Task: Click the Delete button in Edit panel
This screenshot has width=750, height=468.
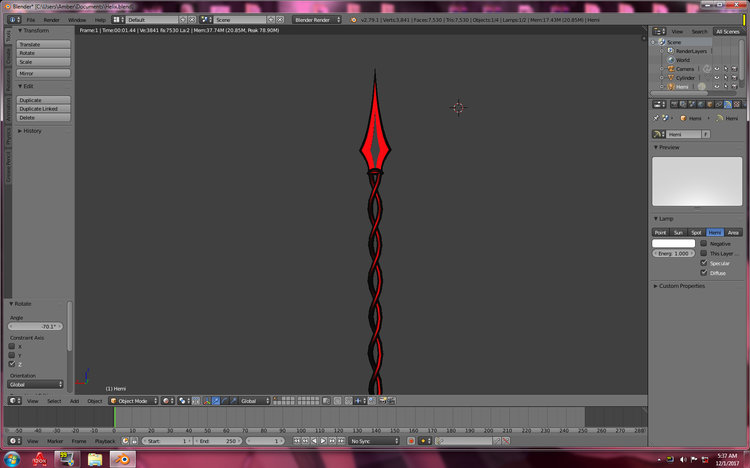Action: [x=44, y=118]
